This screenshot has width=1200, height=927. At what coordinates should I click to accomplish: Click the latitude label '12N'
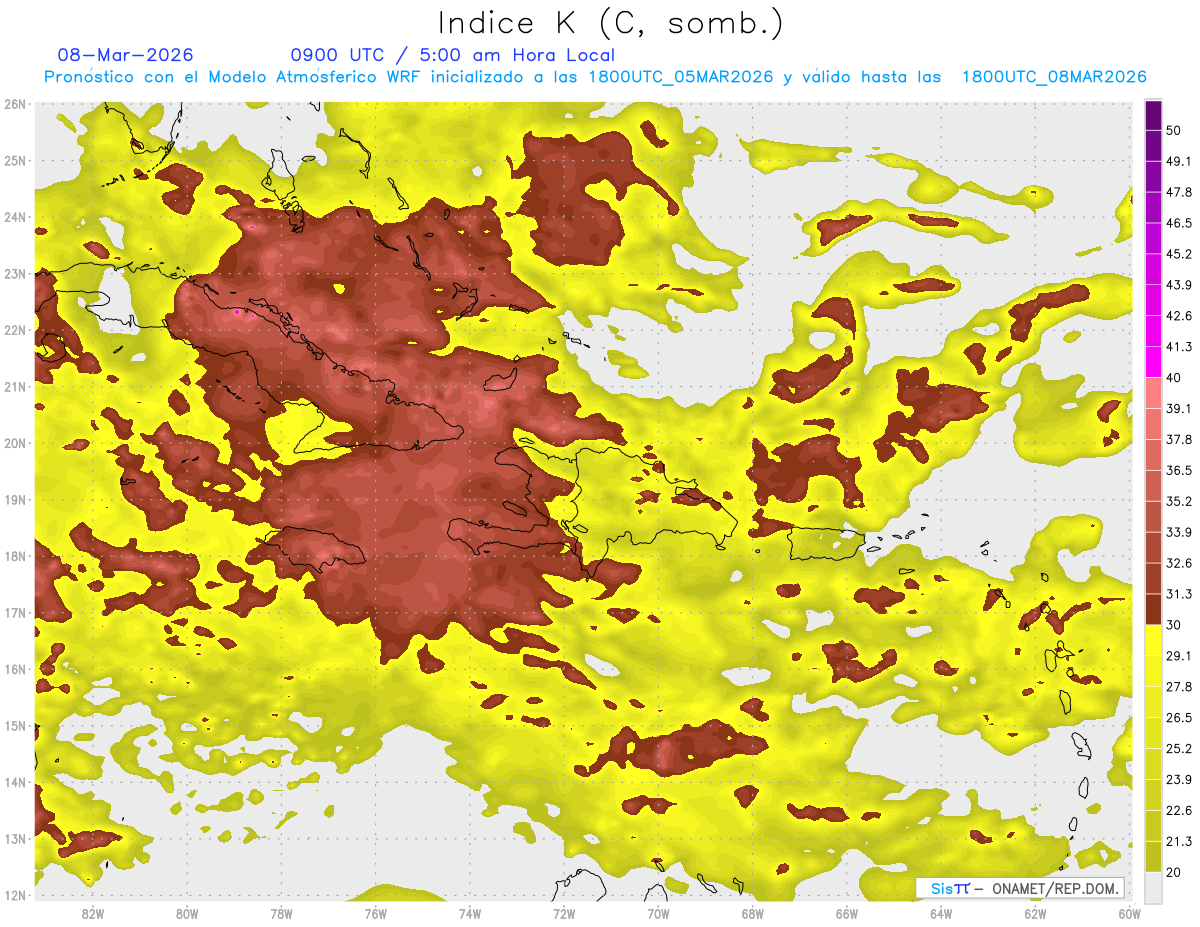[15, 895]
